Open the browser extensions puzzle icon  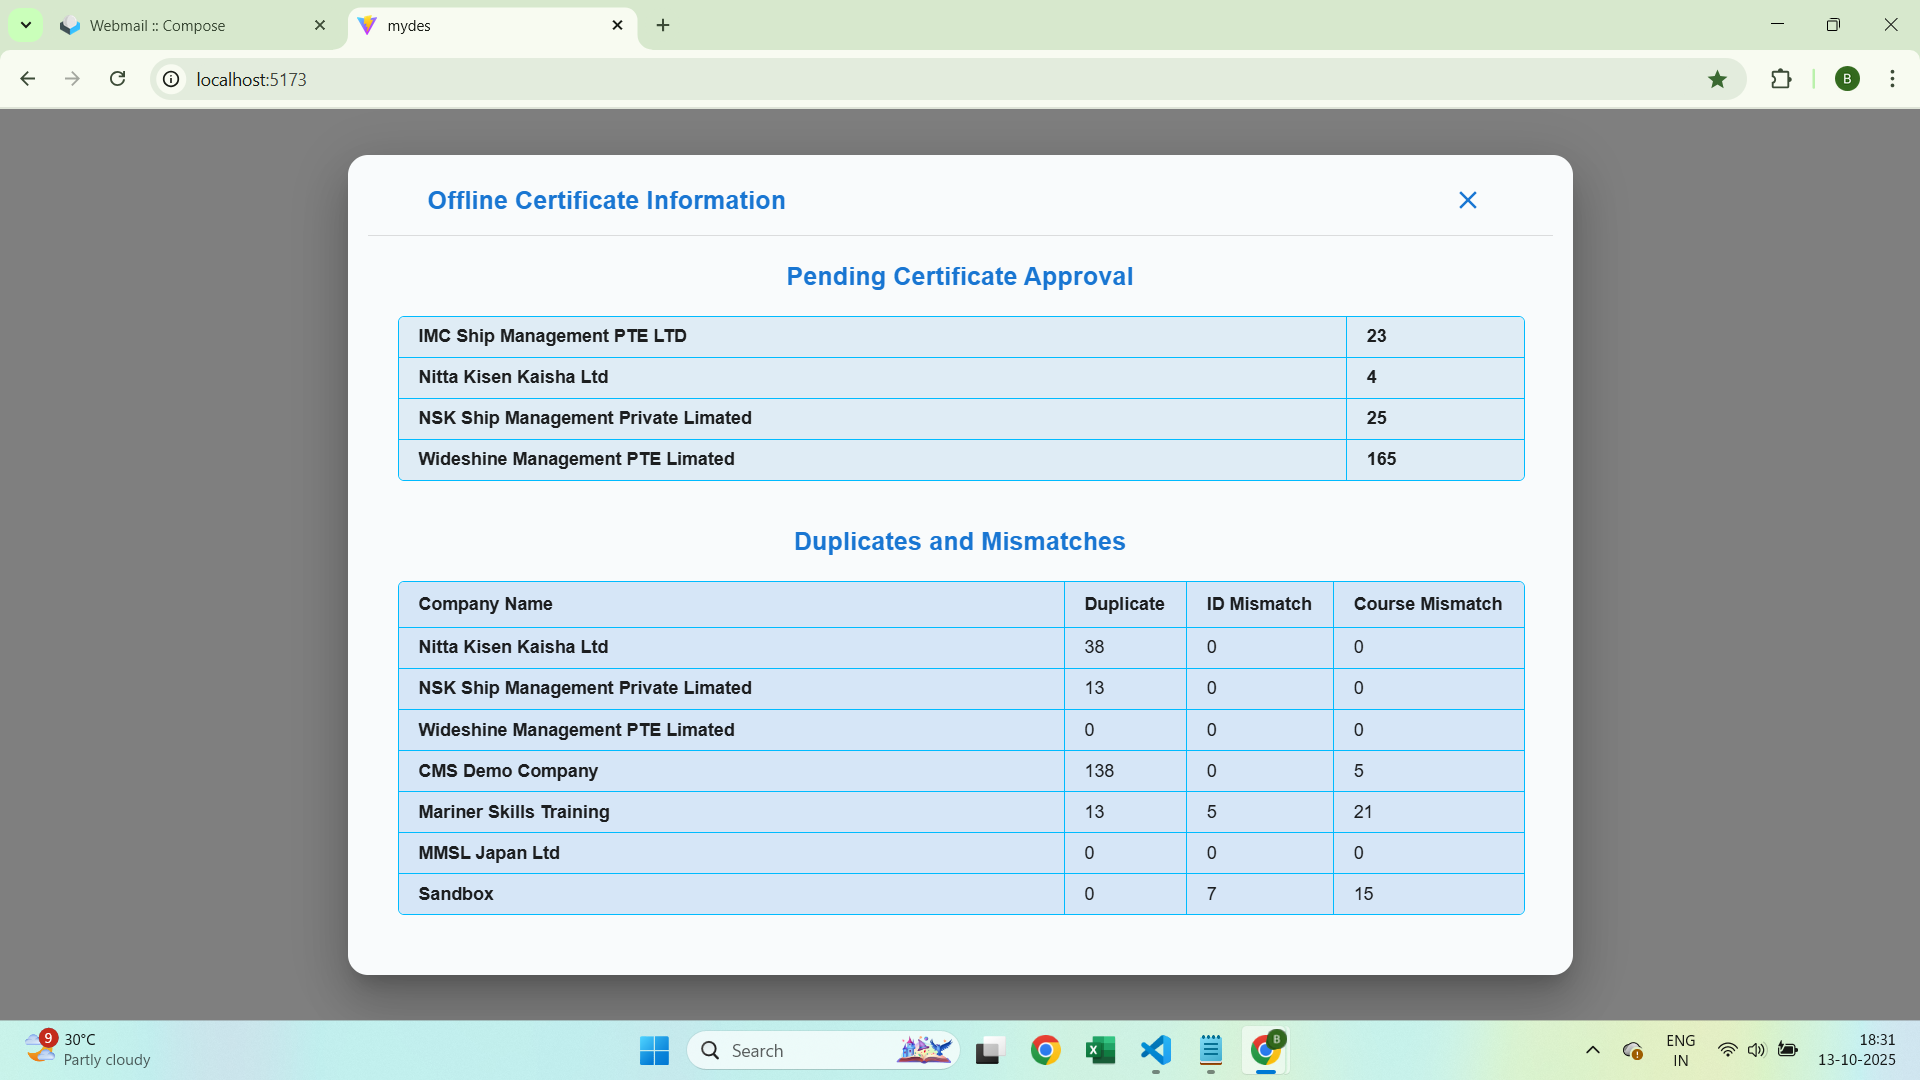coord(1781,79)
